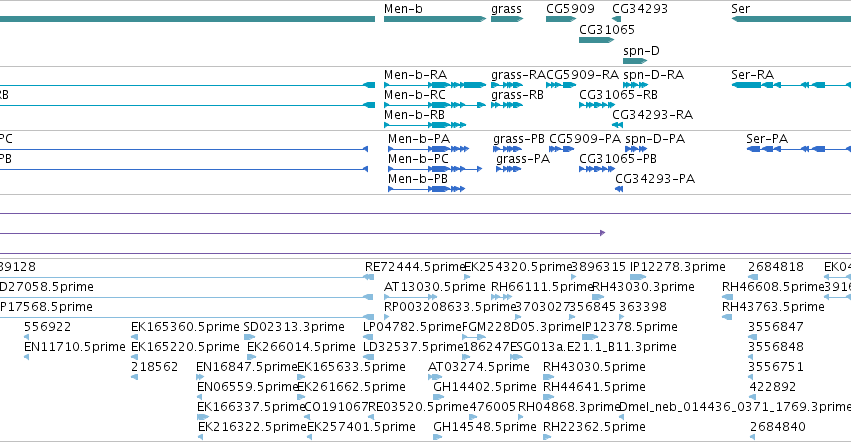
Task: Click the Ser gene feature bar
Action: [x=791, y=19]
